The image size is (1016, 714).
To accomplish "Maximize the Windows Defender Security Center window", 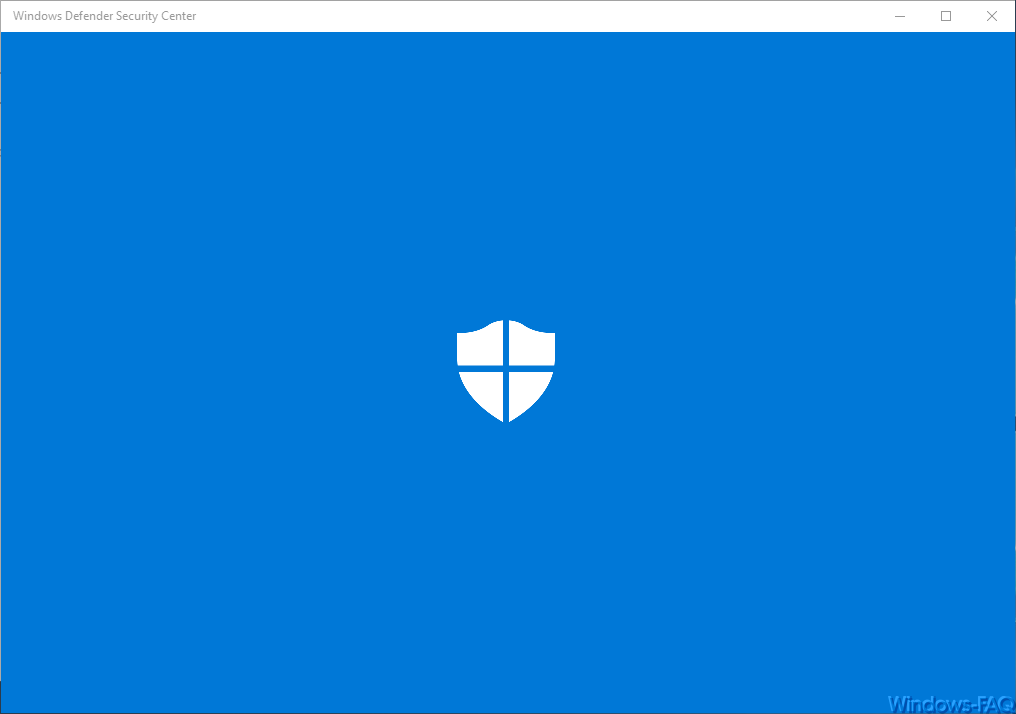I will pyautogui.click(x=945, y=16).
